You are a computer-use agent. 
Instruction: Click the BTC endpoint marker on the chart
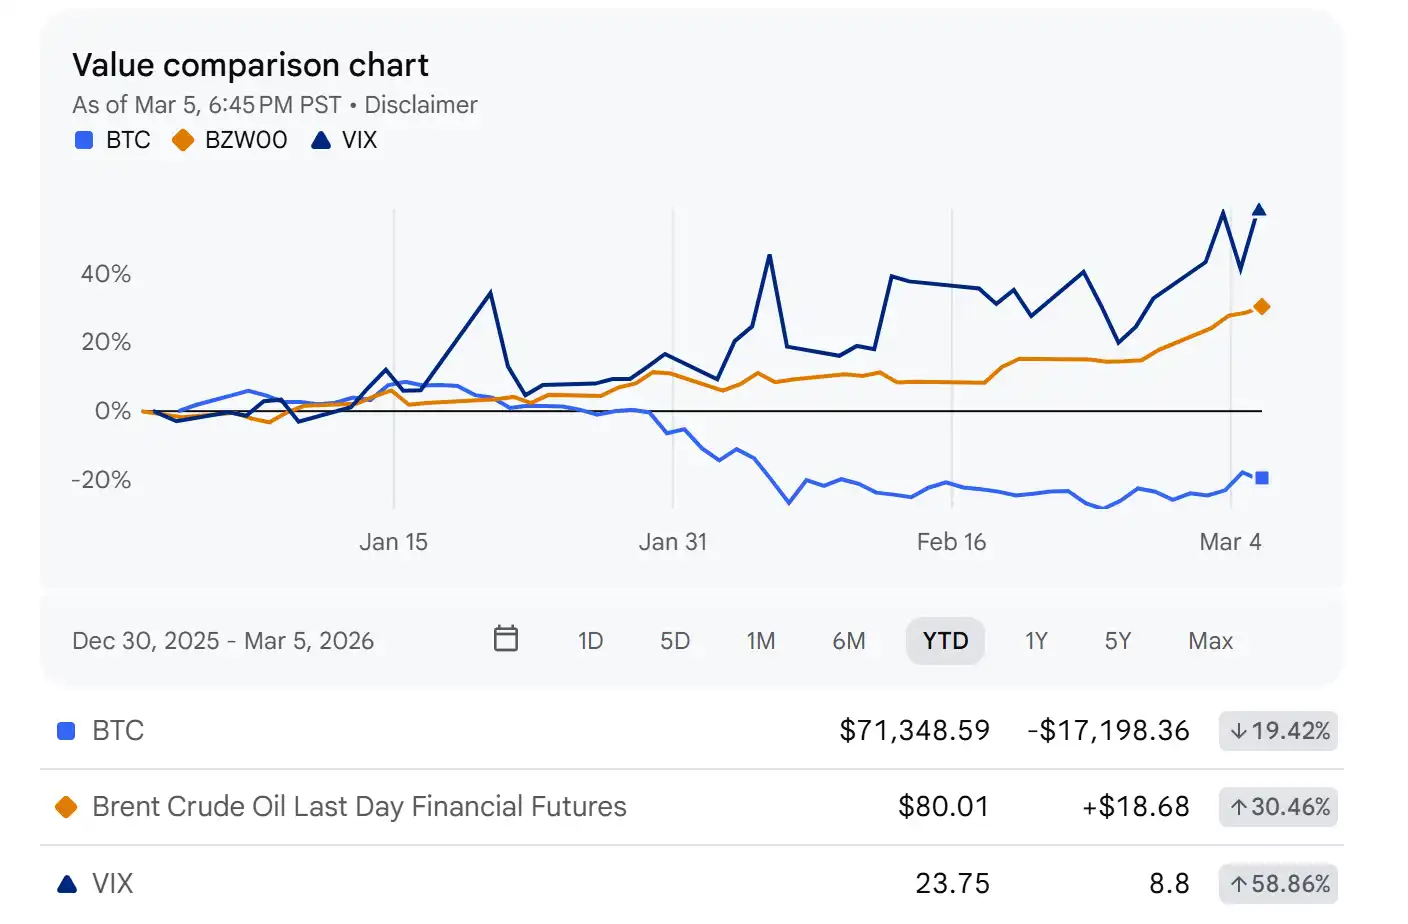(1262, 478)
